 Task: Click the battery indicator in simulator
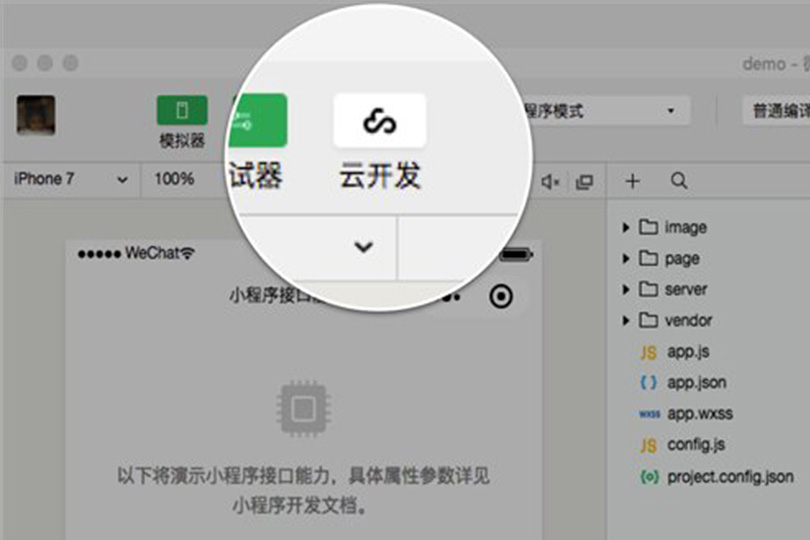515,254
